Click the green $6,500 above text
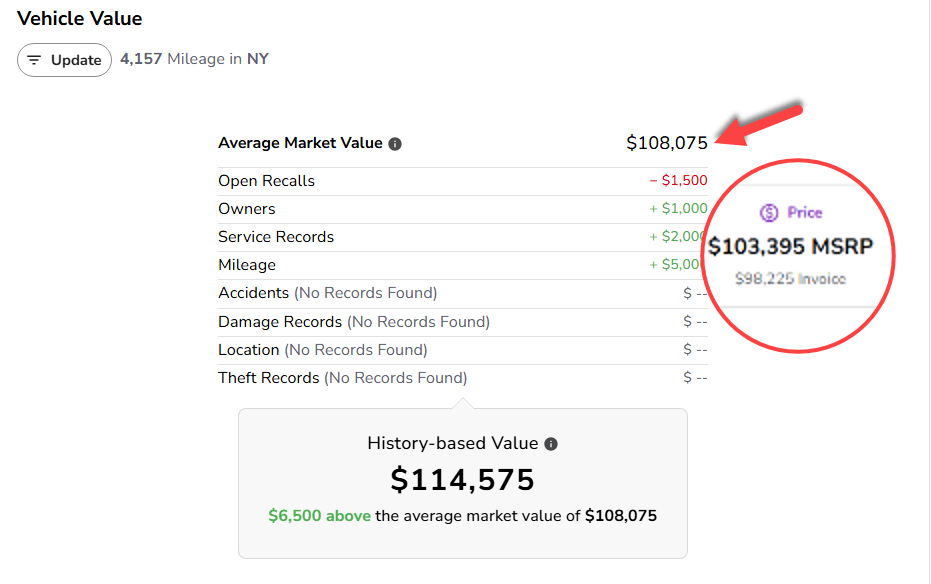 (x=319, y=516)
